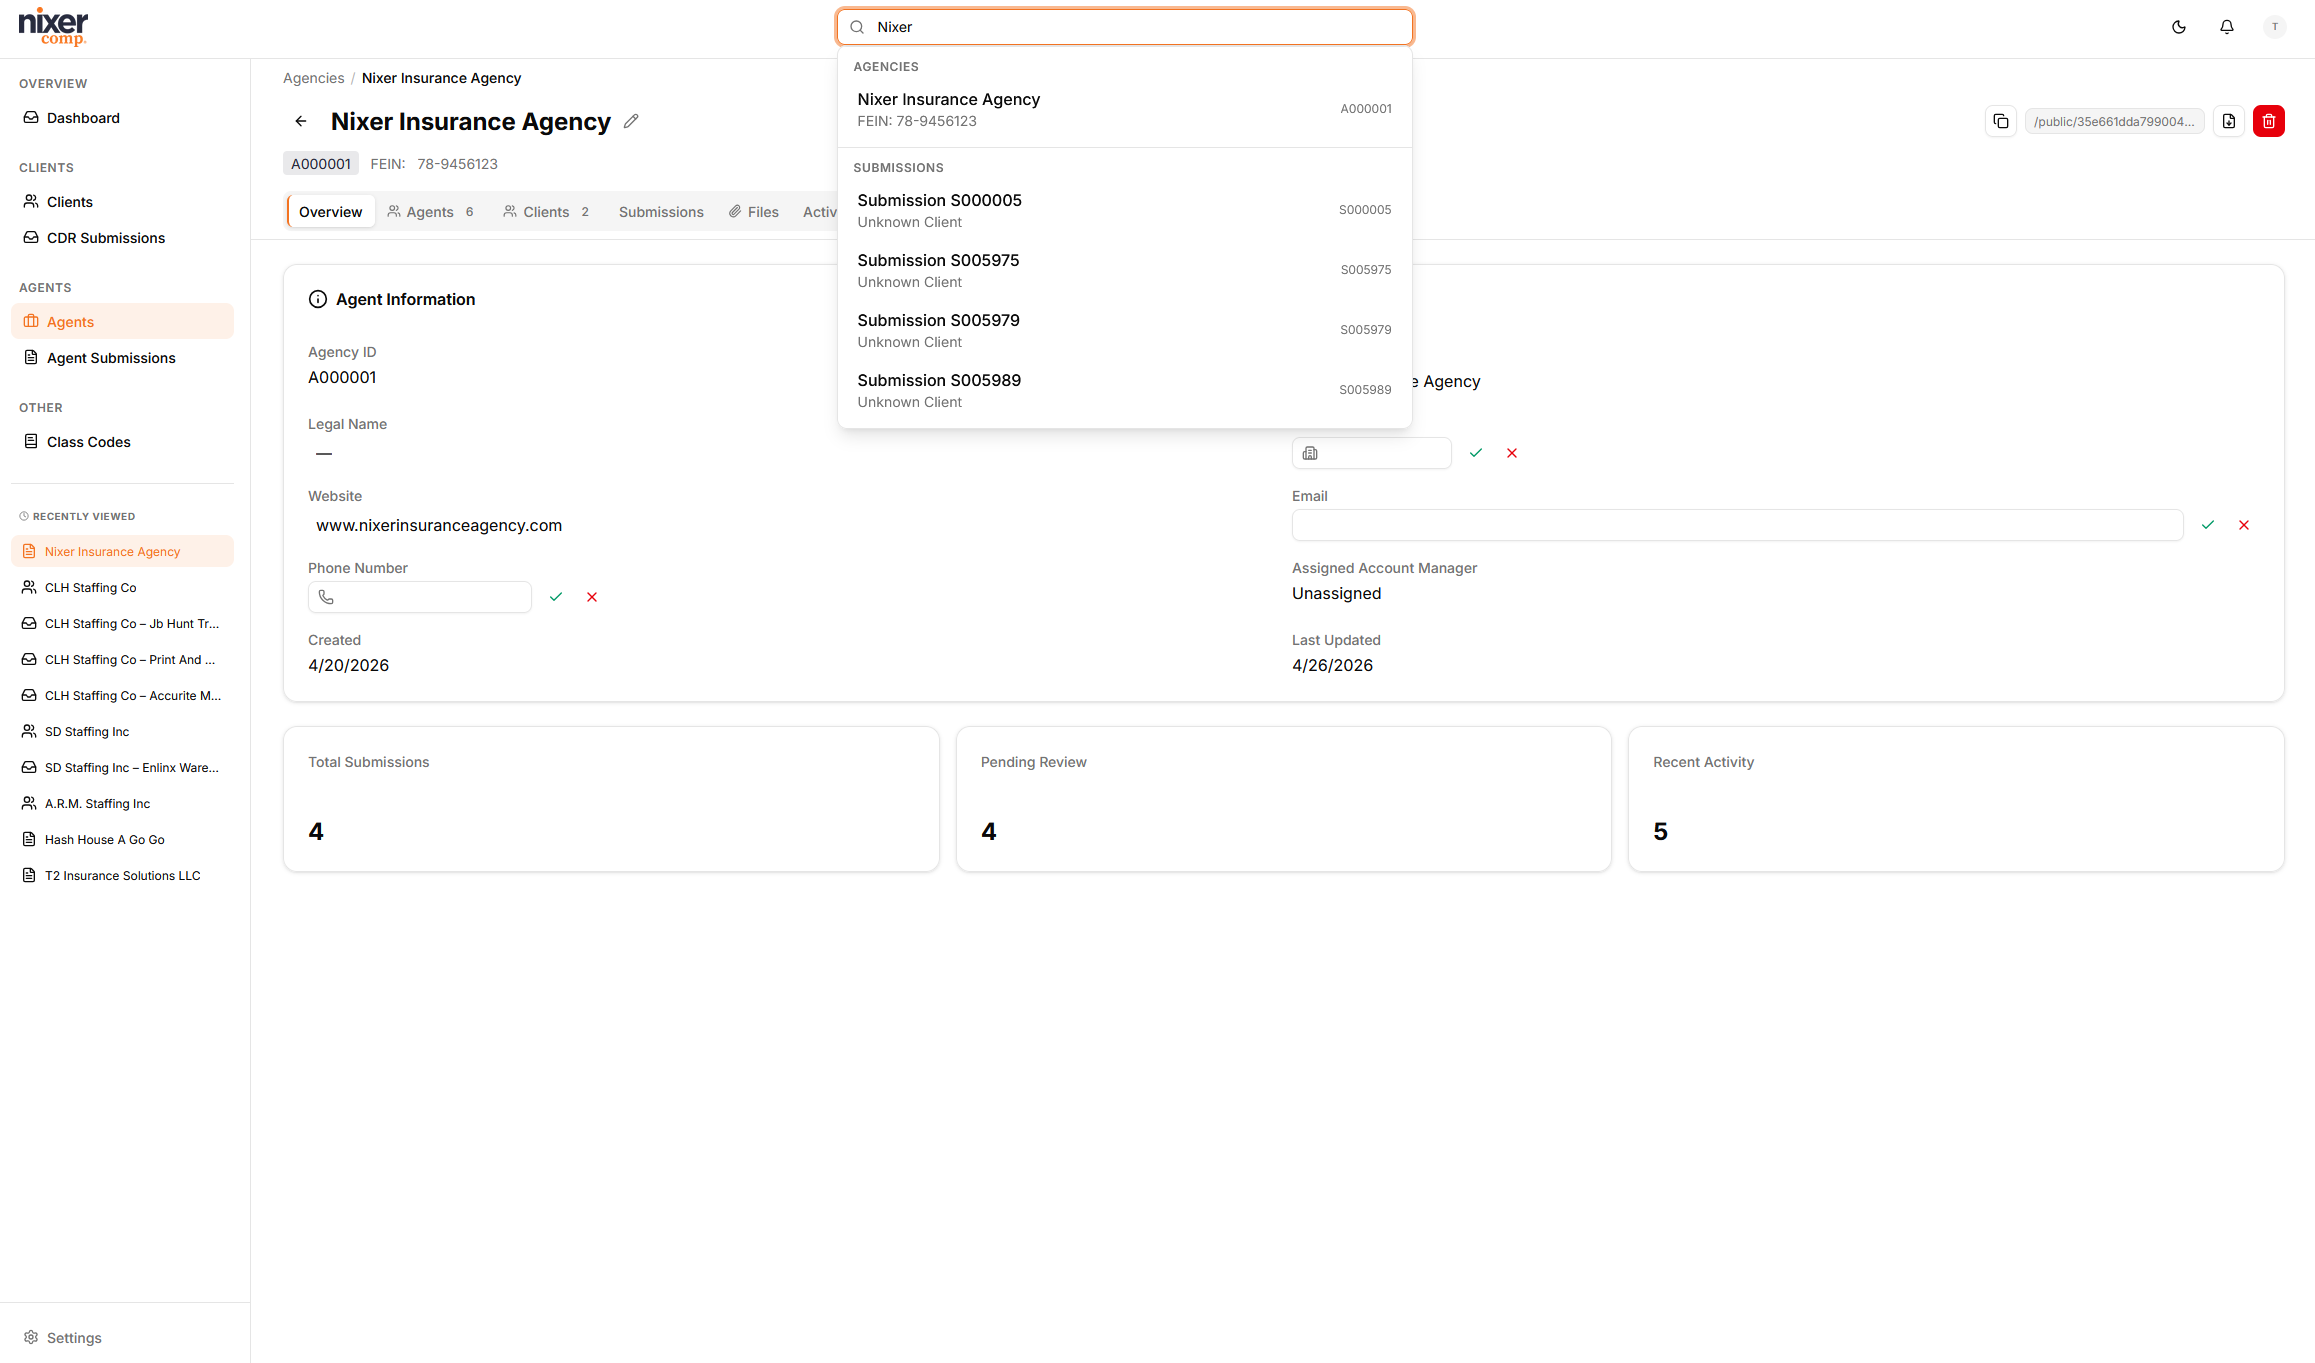This screenshot has height=1363, width=2315.
Task: Click the Pending Review card
Action: [1284, 799]
